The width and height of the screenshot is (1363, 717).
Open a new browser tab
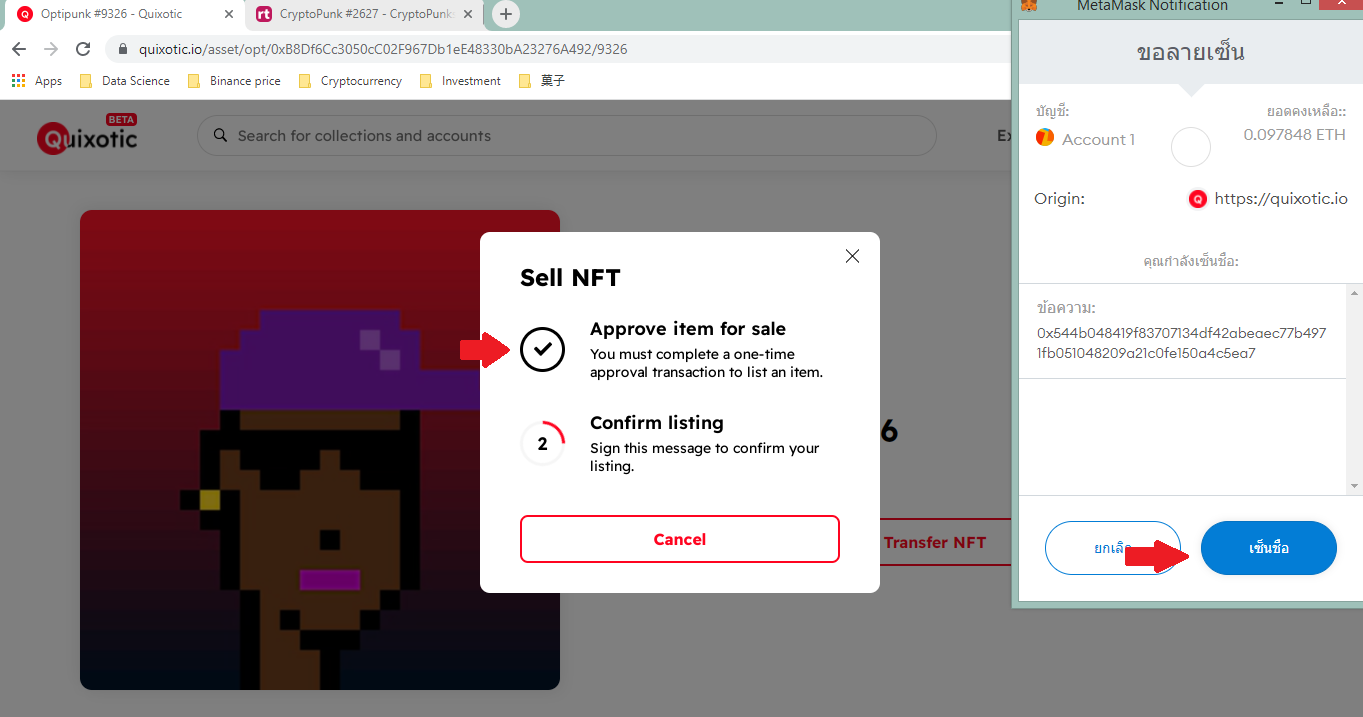click(506, 14)
